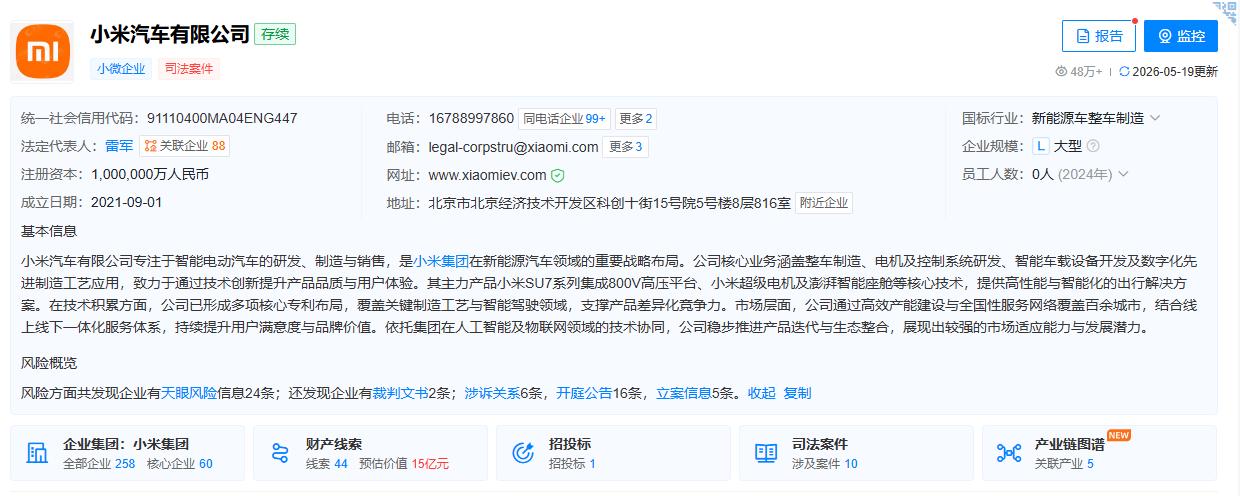This screenshot has width=1240, height=496.
Task: Click the company title 小米汽车有限公司
Action: 170,35
